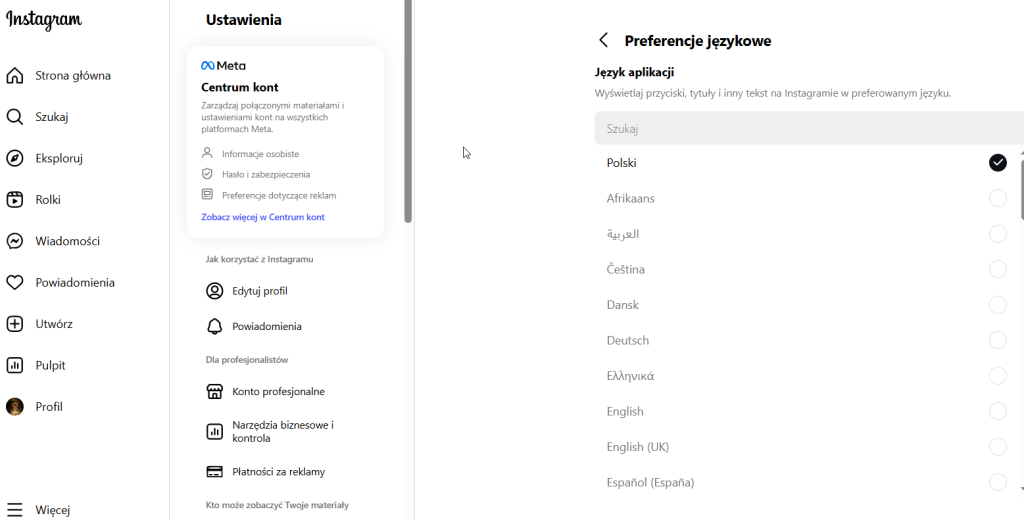This screenshot has height=520, width=1024.
Task: Click the Utwórz plus icon
Action: click(15, 324)
